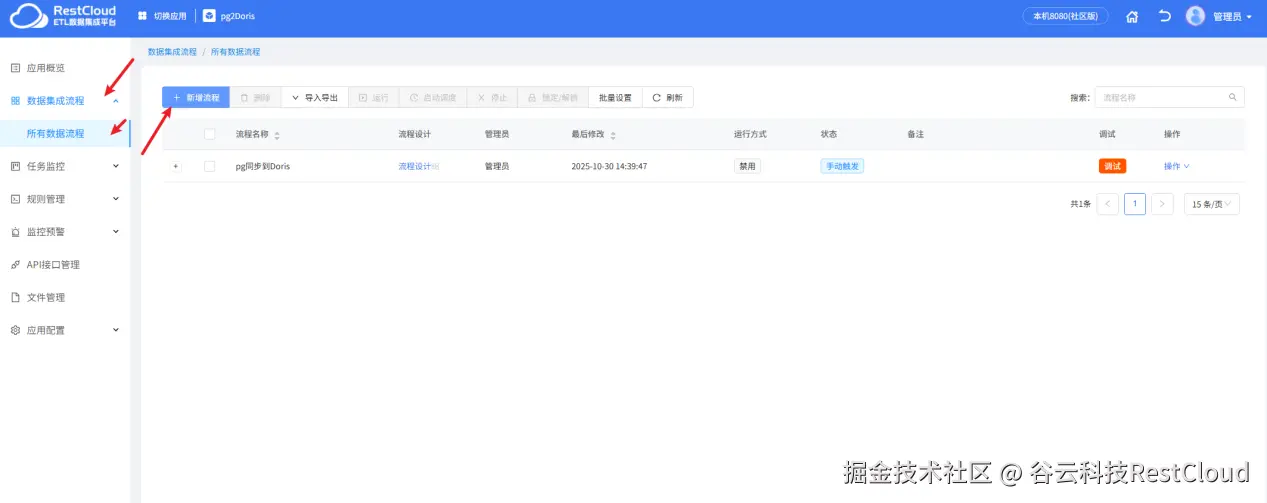
Task: Click the 禁用 run mode tag
Action: click(747, 166)
